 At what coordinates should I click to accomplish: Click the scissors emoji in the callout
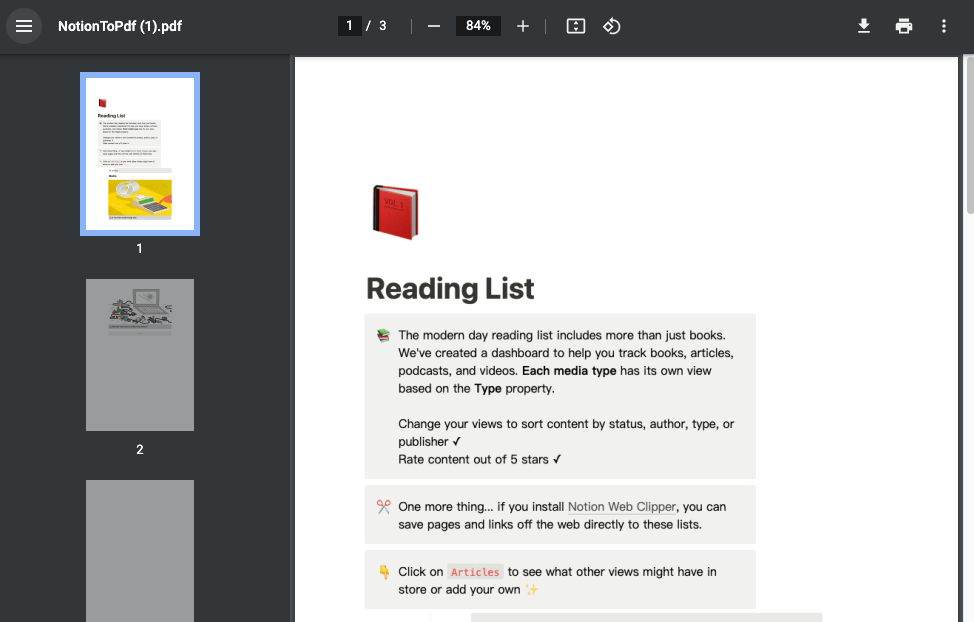tap(381, 505)
